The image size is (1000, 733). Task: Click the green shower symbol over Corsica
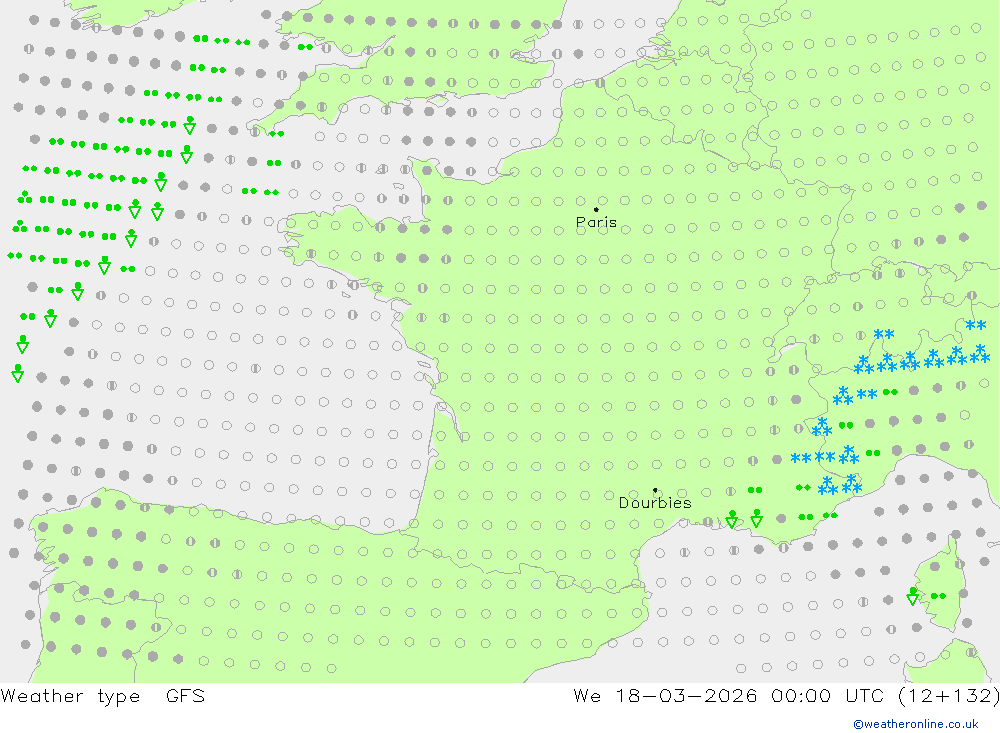pos(913,596)
